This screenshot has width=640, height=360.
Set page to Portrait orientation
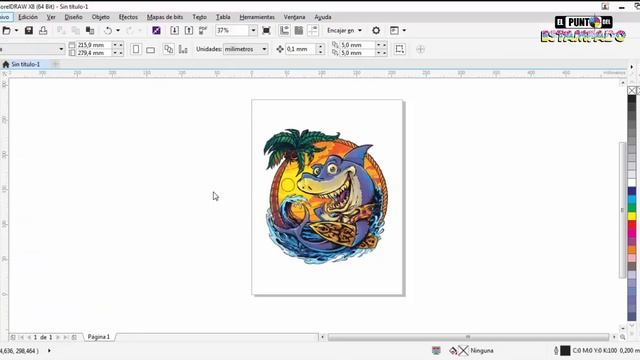136,49
